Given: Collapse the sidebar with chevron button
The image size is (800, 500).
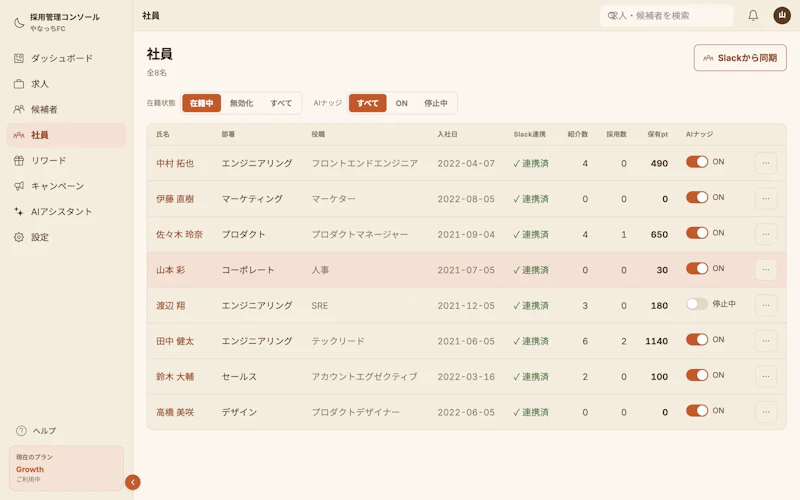Looking at the screenshot, I should click(x=133, y=482).
